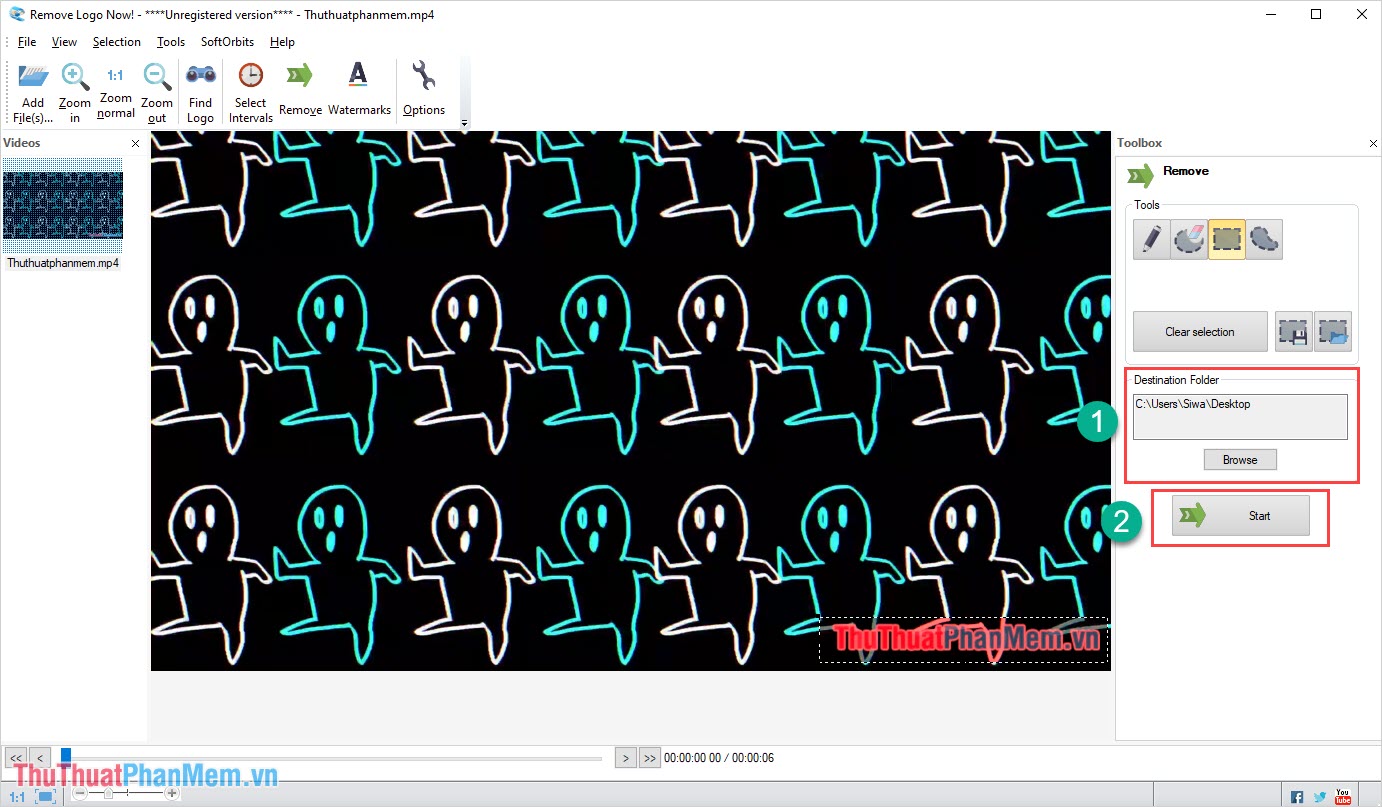The image size is (1382, 807).
Task: Select the freehand lasso selection tool
Action: click(1264, 239)
